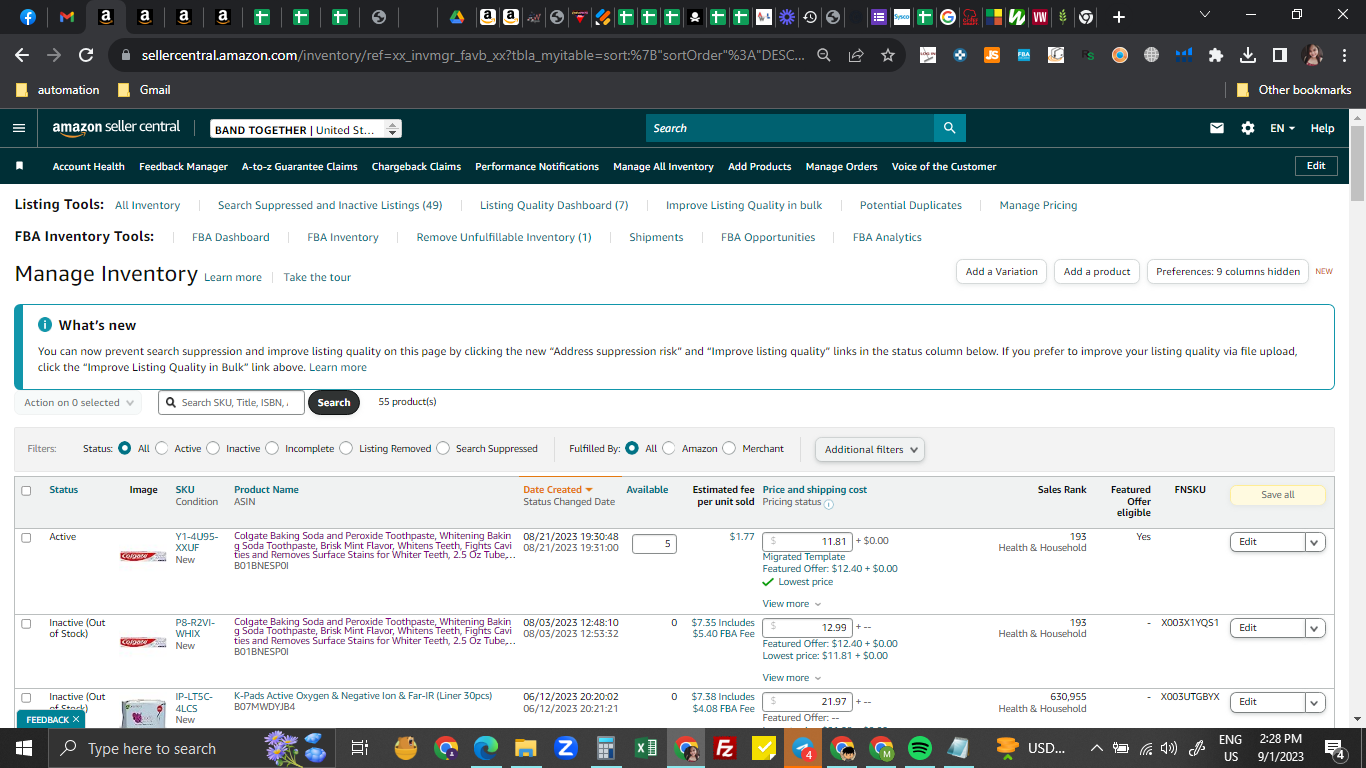Click the price field showing 11.81

807,542
